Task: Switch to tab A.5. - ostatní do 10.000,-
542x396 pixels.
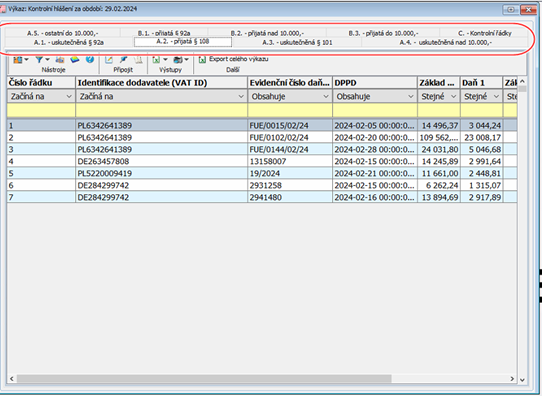Action: 63,33
